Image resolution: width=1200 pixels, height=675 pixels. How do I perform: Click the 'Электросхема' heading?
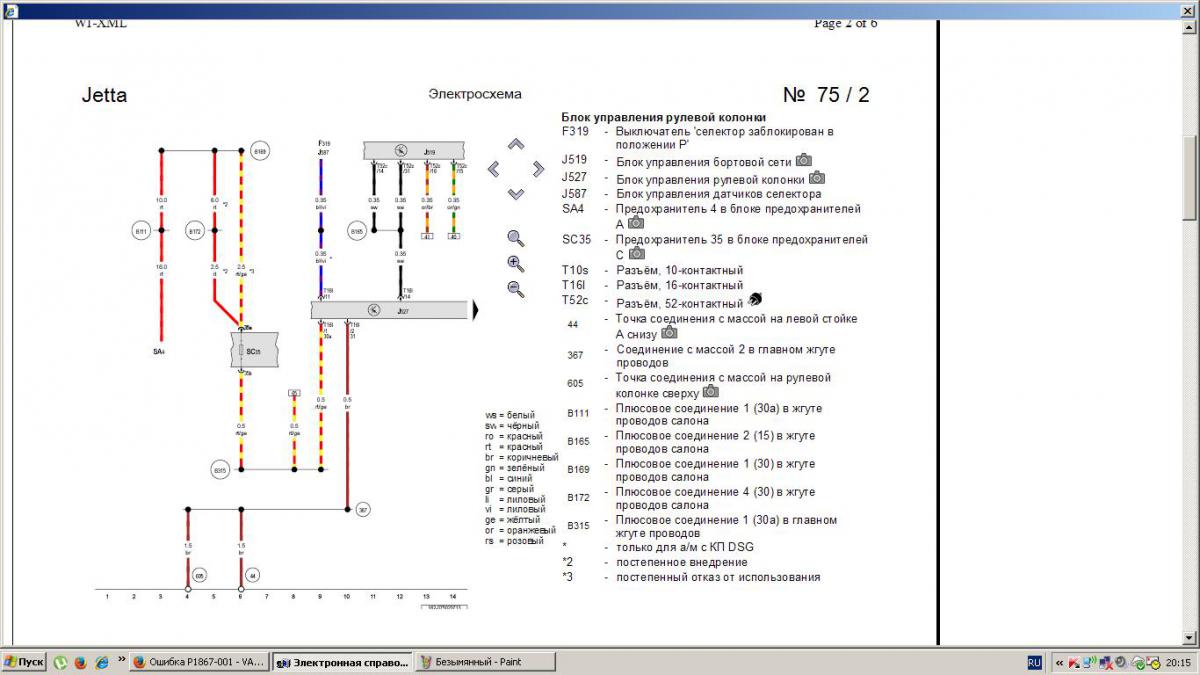475,95
